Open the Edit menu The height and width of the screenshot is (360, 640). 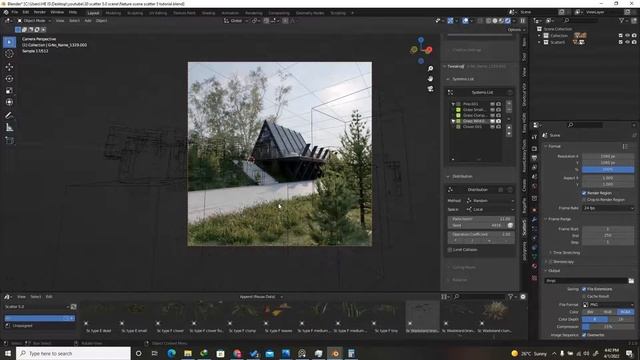[26, 12]
